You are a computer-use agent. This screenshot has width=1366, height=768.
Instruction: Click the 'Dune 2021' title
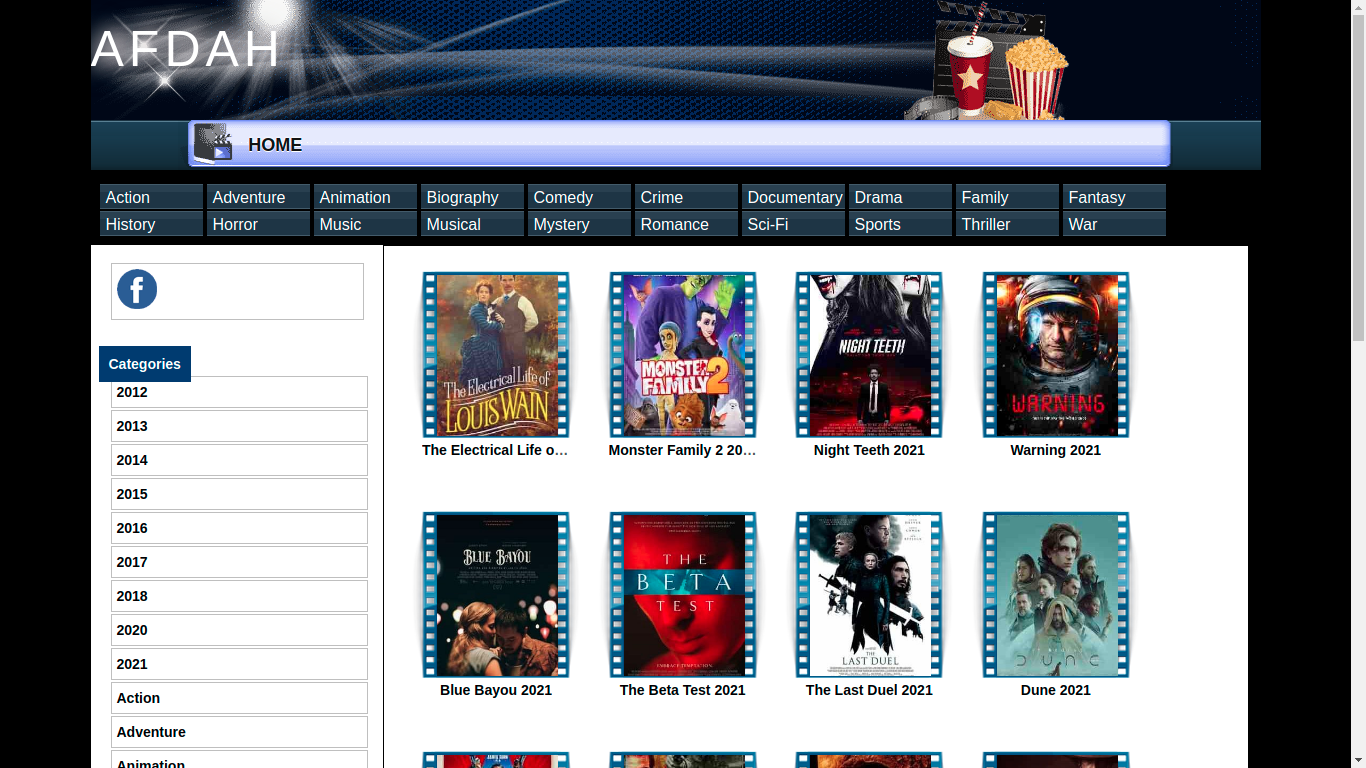coord(1056,690)
